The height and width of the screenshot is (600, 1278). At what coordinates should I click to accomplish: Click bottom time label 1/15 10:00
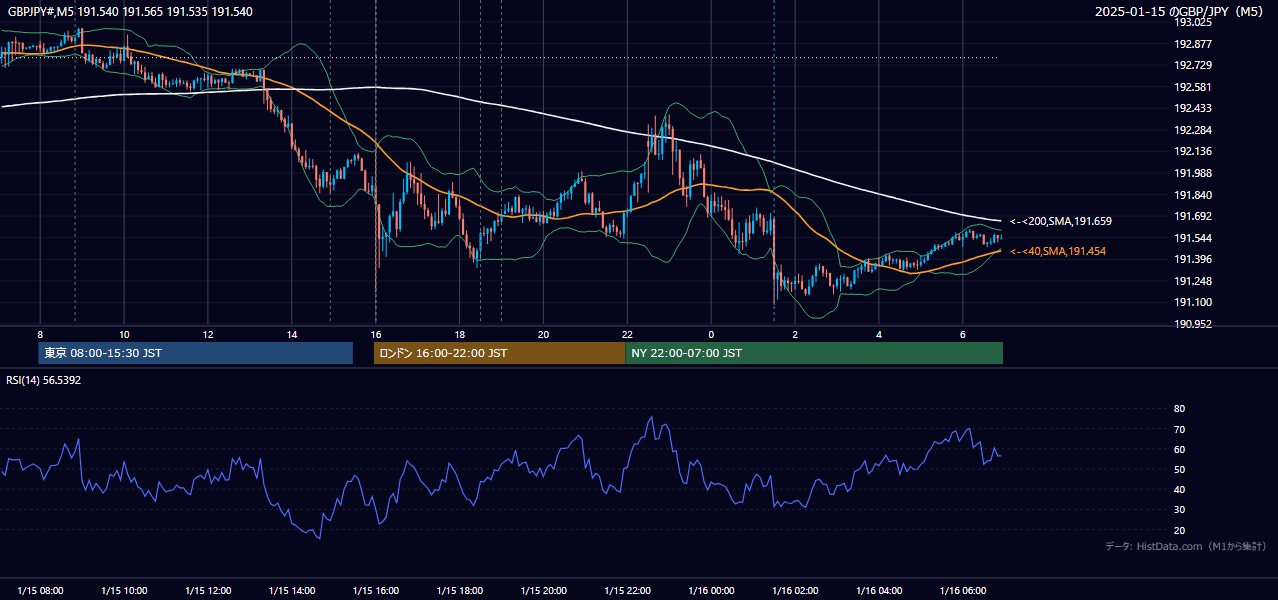pyautogui.click(x=124, y=591)
